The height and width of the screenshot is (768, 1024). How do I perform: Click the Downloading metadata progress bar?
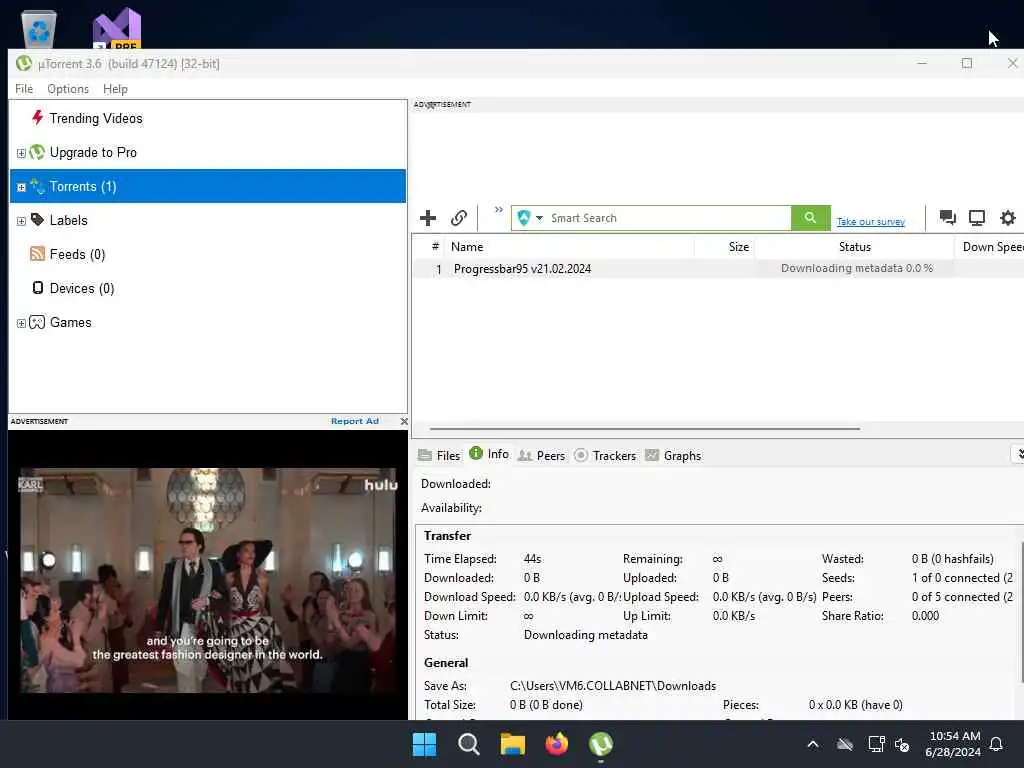tap(855, 268)
